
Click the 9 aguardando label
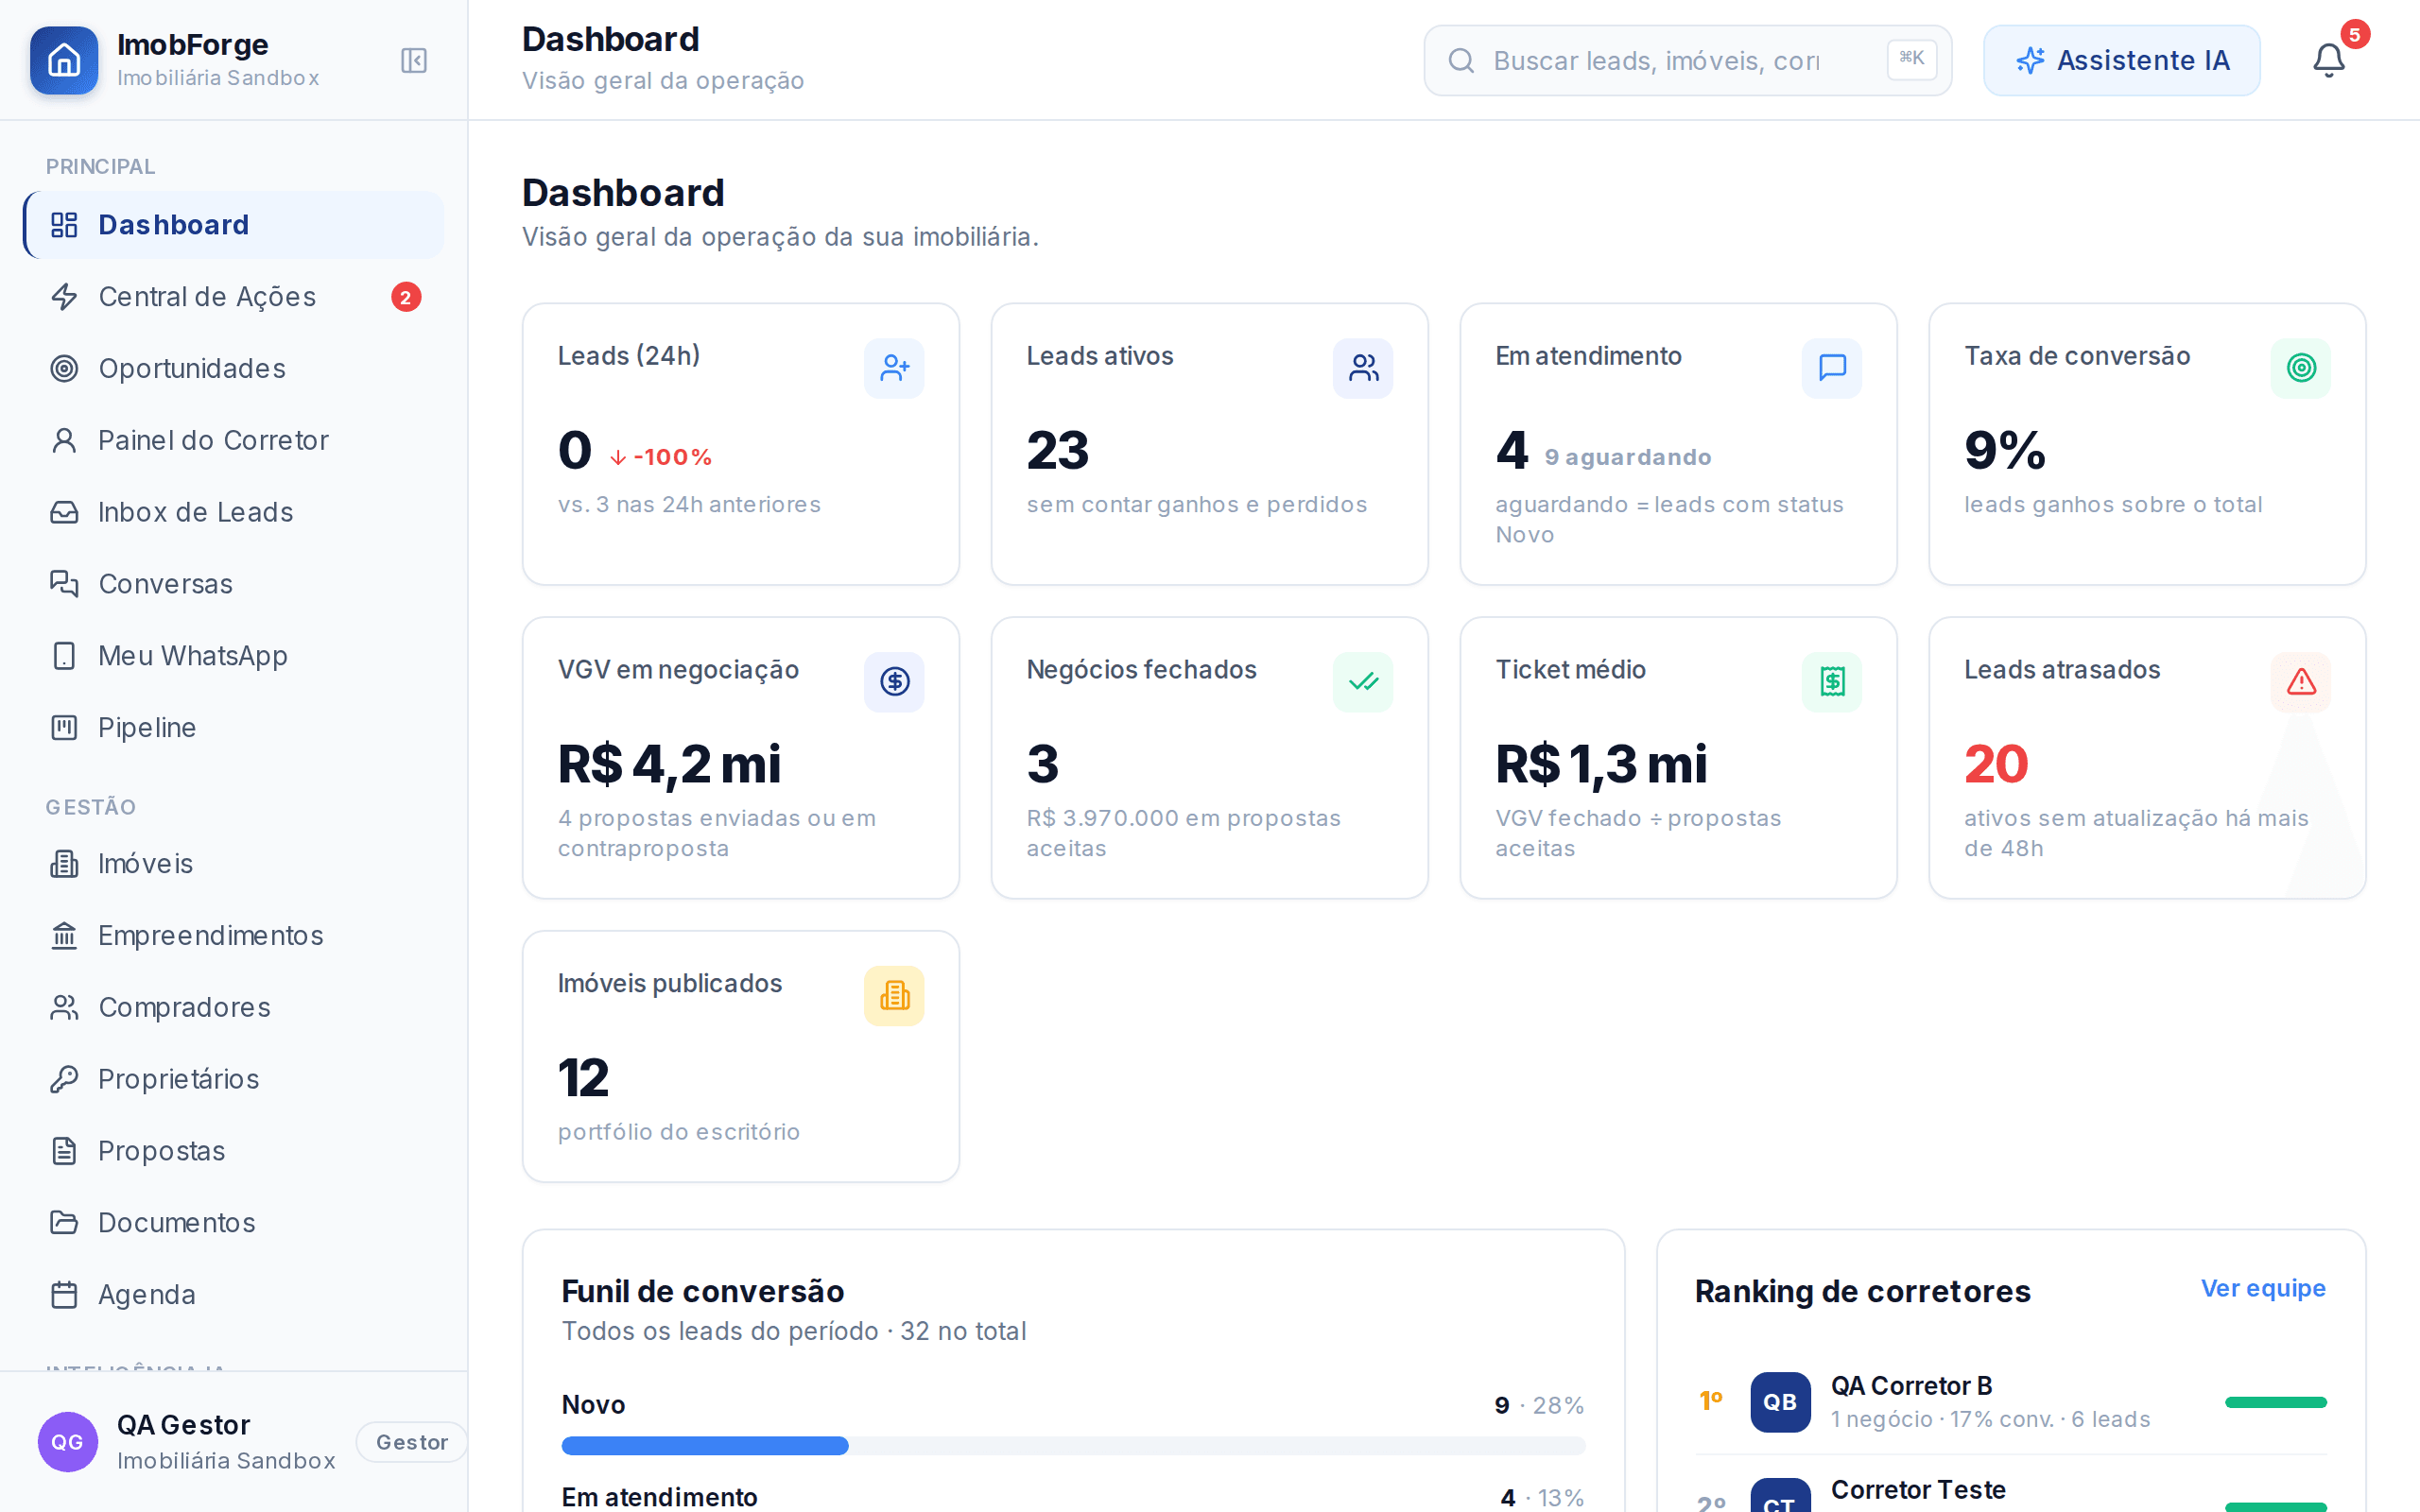[1628, 457]
